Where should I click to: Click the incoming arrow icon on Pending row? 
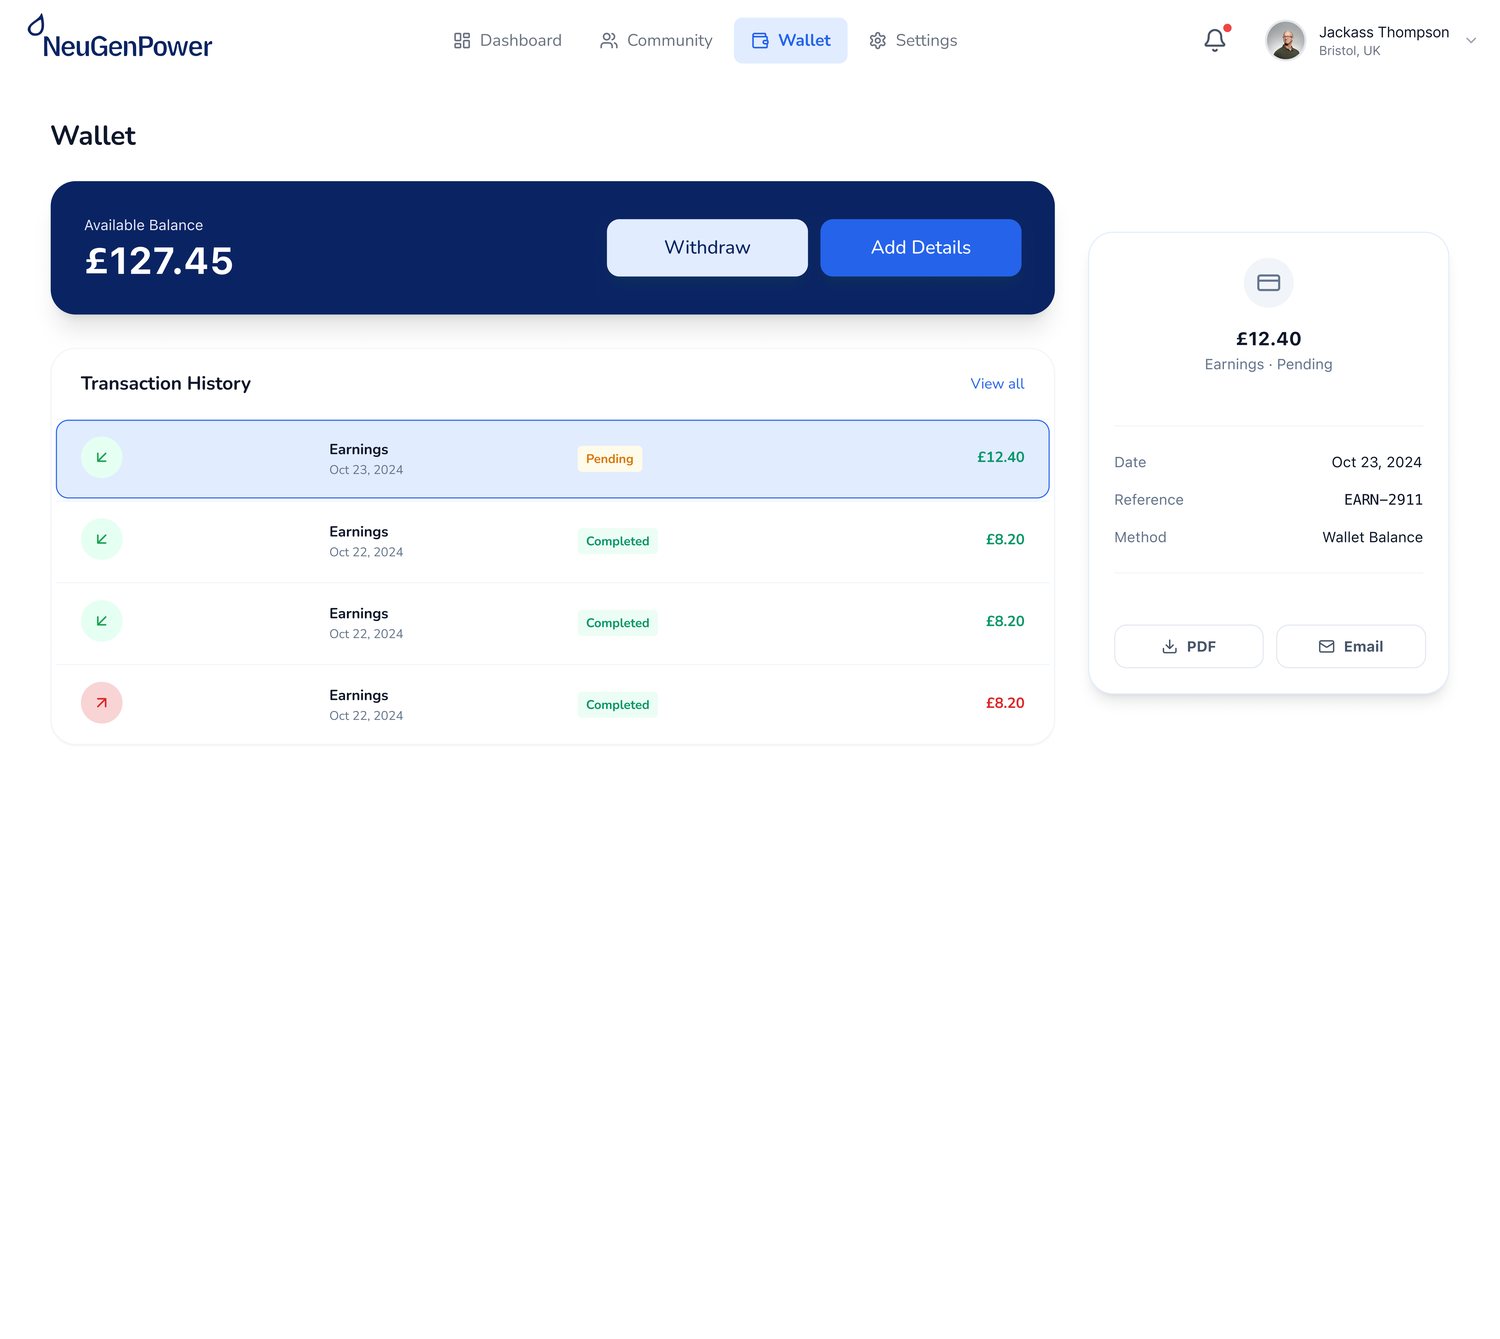[x=102, y=457]
